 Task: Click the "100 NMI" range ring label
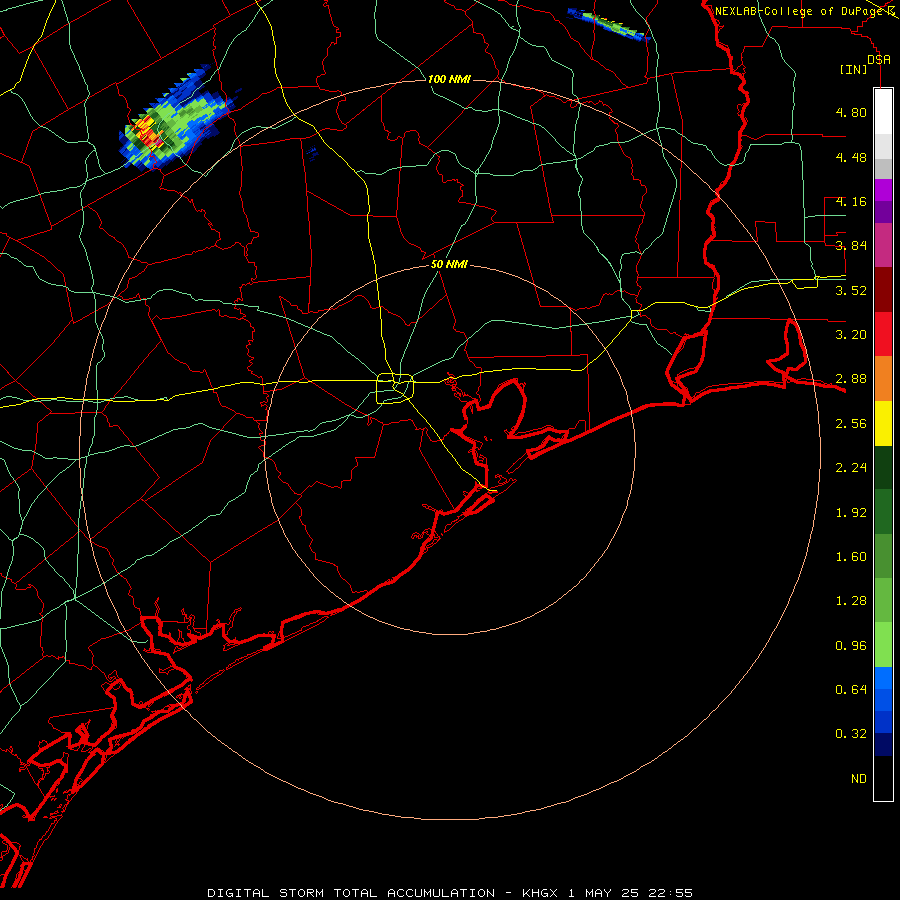(x=449, y=79)
